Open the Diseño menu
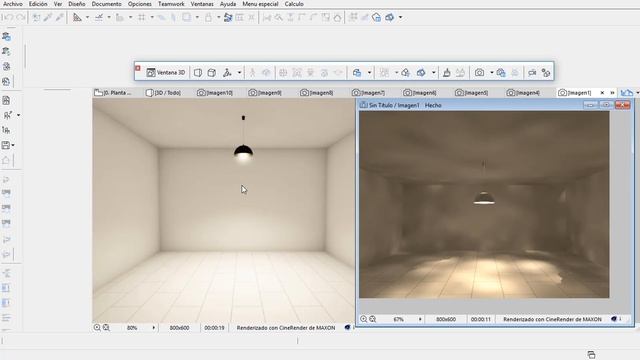640x360 pixels. (x=77, y=4)
